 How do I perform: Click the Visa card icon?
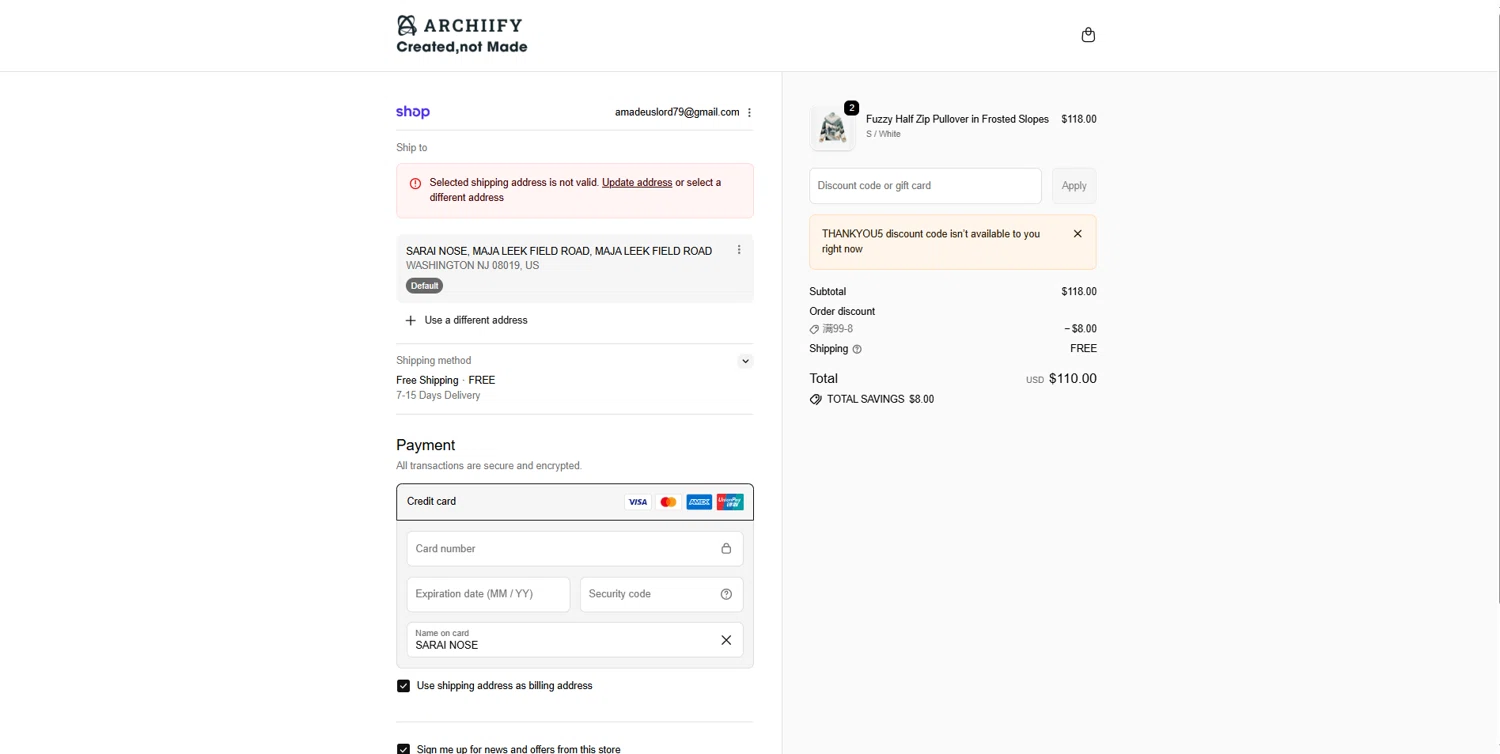[x=637, y=502]
